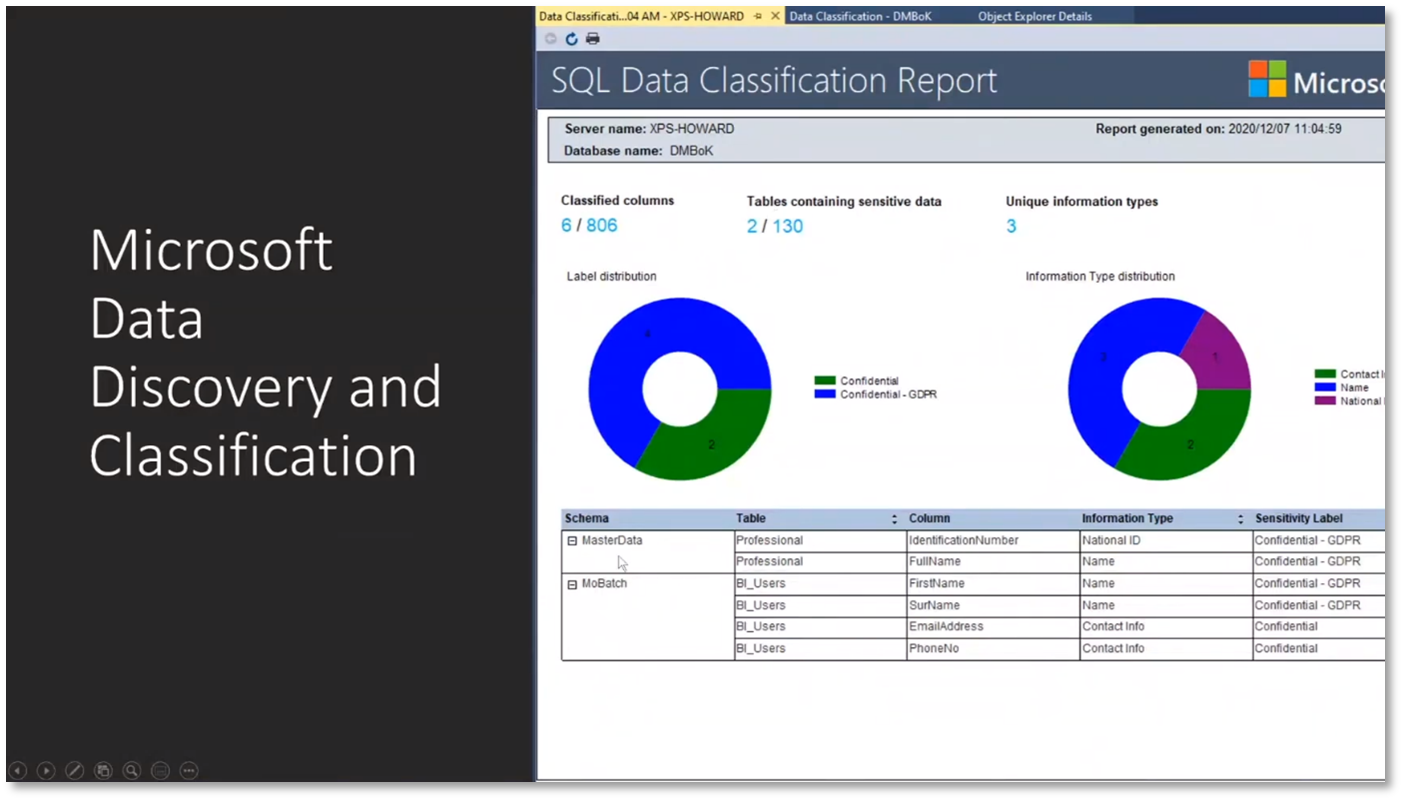
Task: Click blue Name legend swatch
Action: pyautogui.click(x=1325, y=387)
